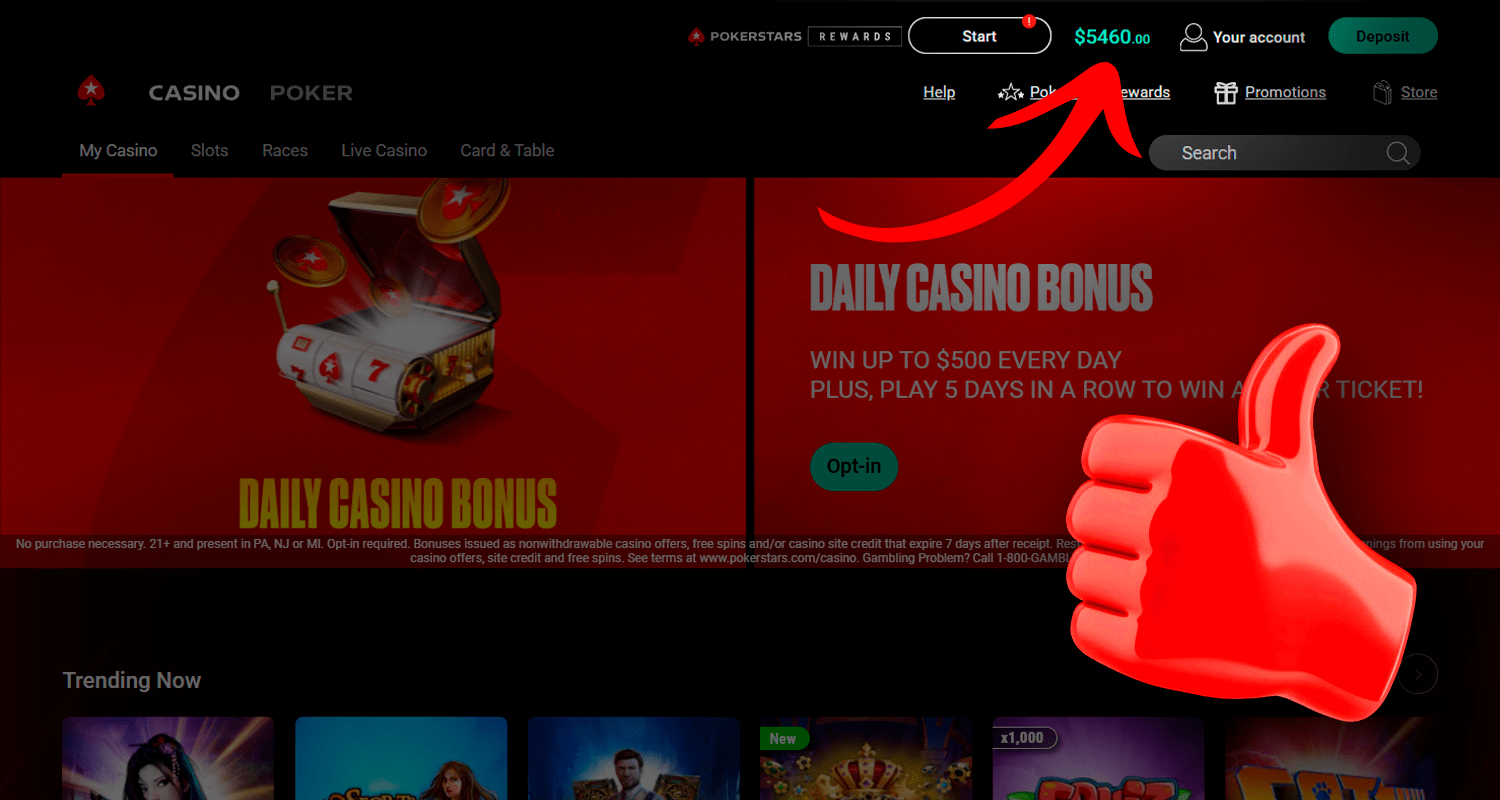The width and height of the screenshot is (1500, 800).
Task: Click the red notification badge on Start
Action: [x=1029, y=21]
